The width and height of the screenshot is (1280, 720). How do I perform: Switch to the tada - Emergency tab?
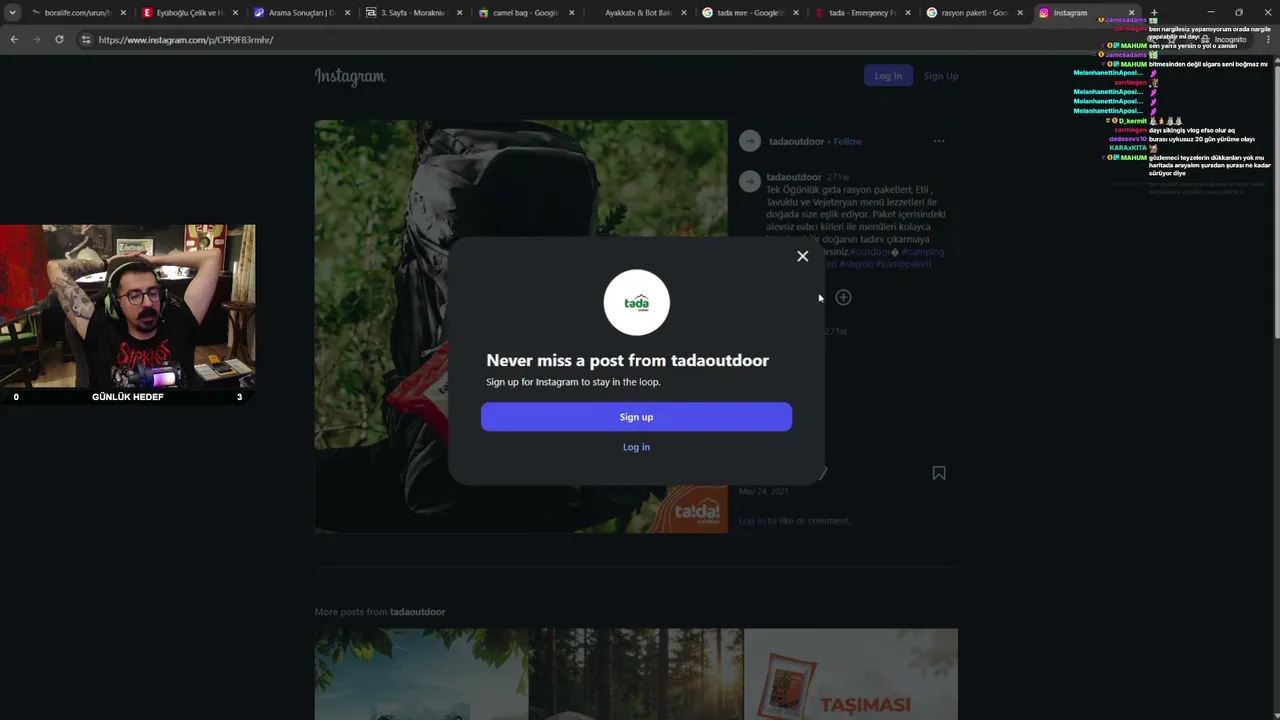(x=861, y=13)
